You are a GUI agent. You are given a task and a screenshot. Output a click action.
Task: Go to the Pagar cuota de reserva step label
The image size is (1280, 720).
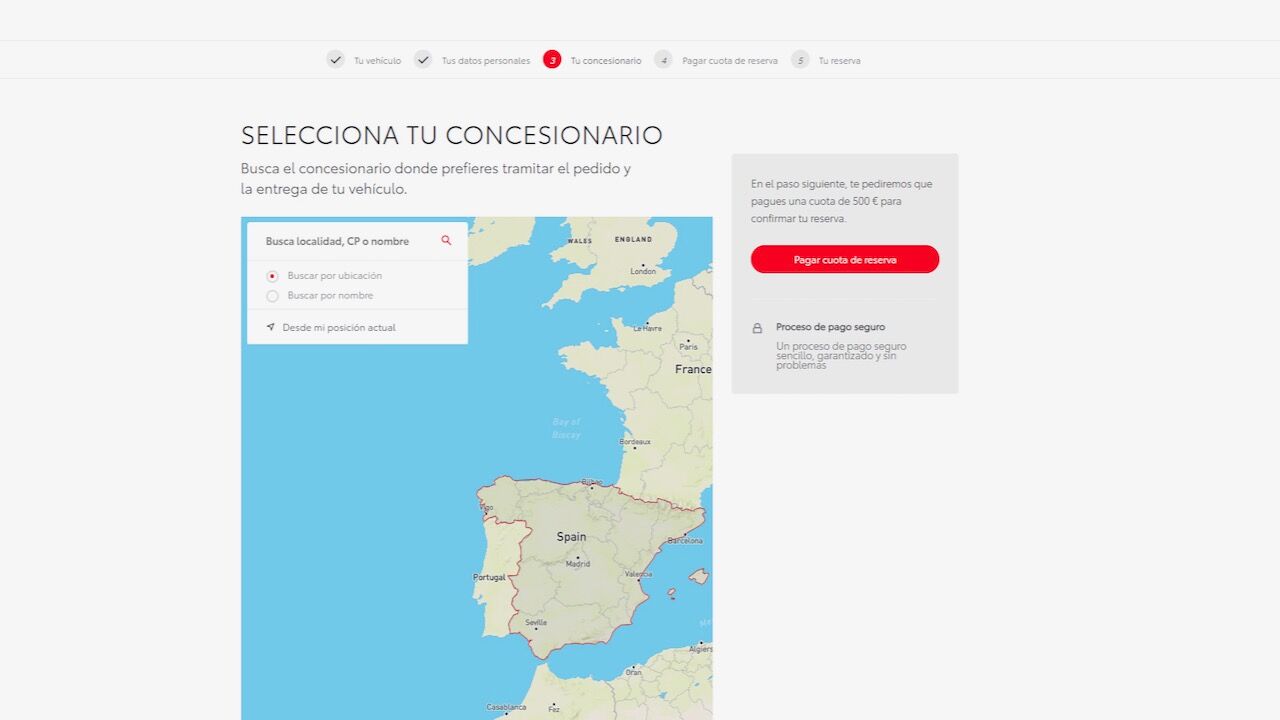[729, 61]
